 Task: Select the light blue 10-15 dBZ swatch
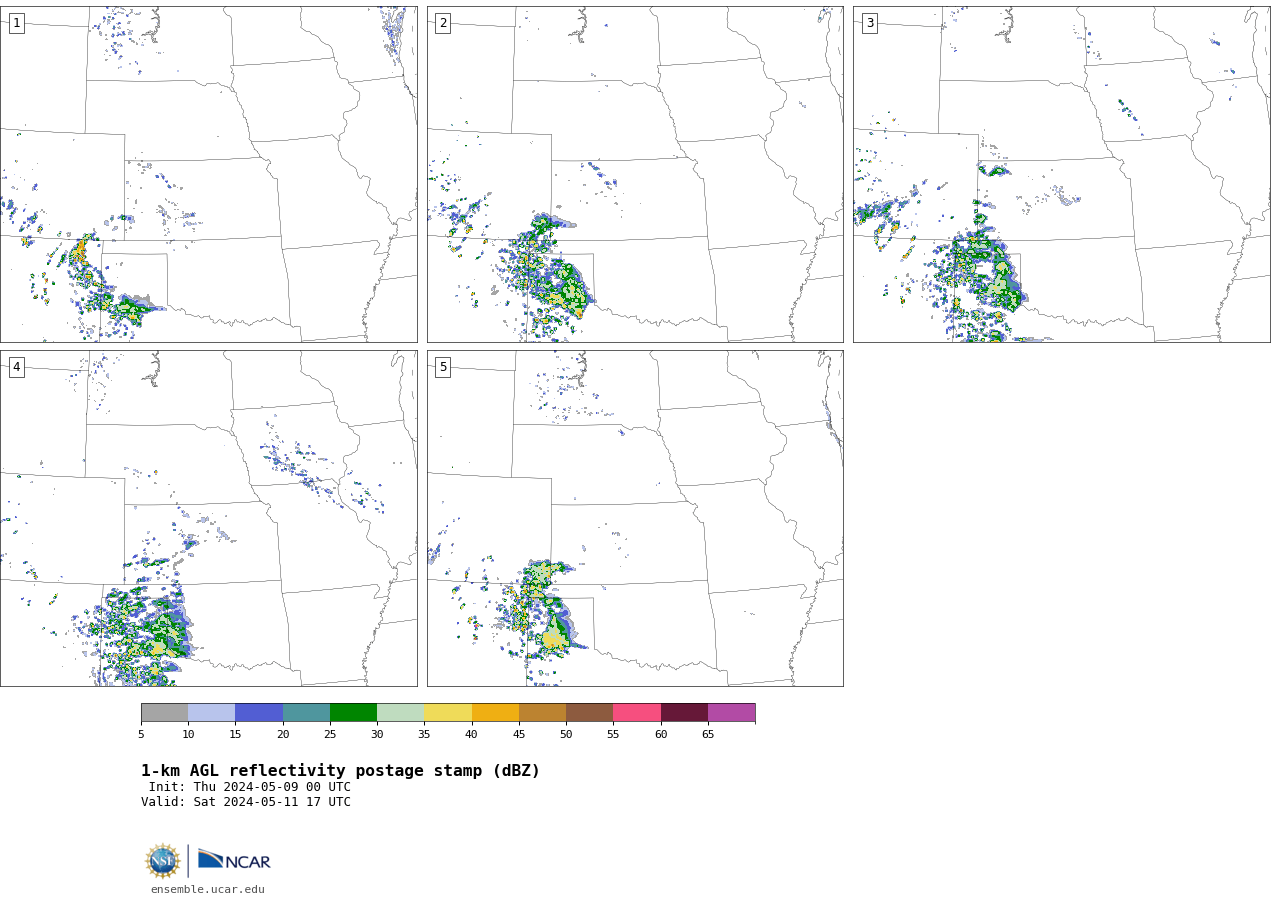(212, 713)
